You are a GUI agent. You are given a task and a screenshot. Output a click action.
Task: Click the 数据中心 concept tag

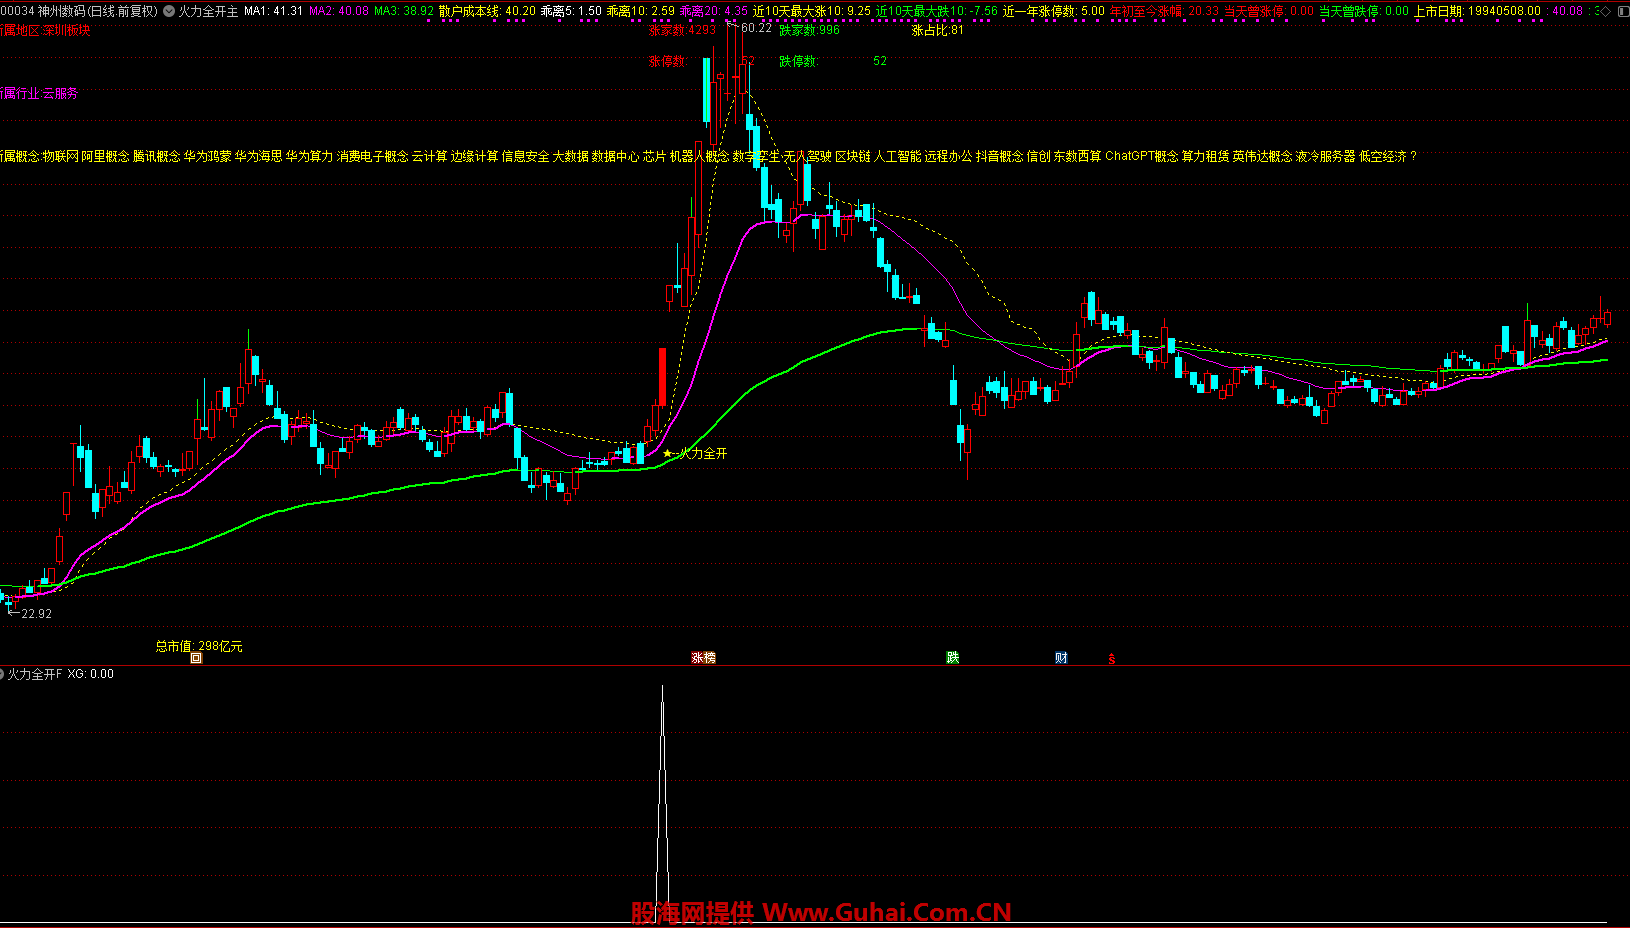[x=615, y=156]
